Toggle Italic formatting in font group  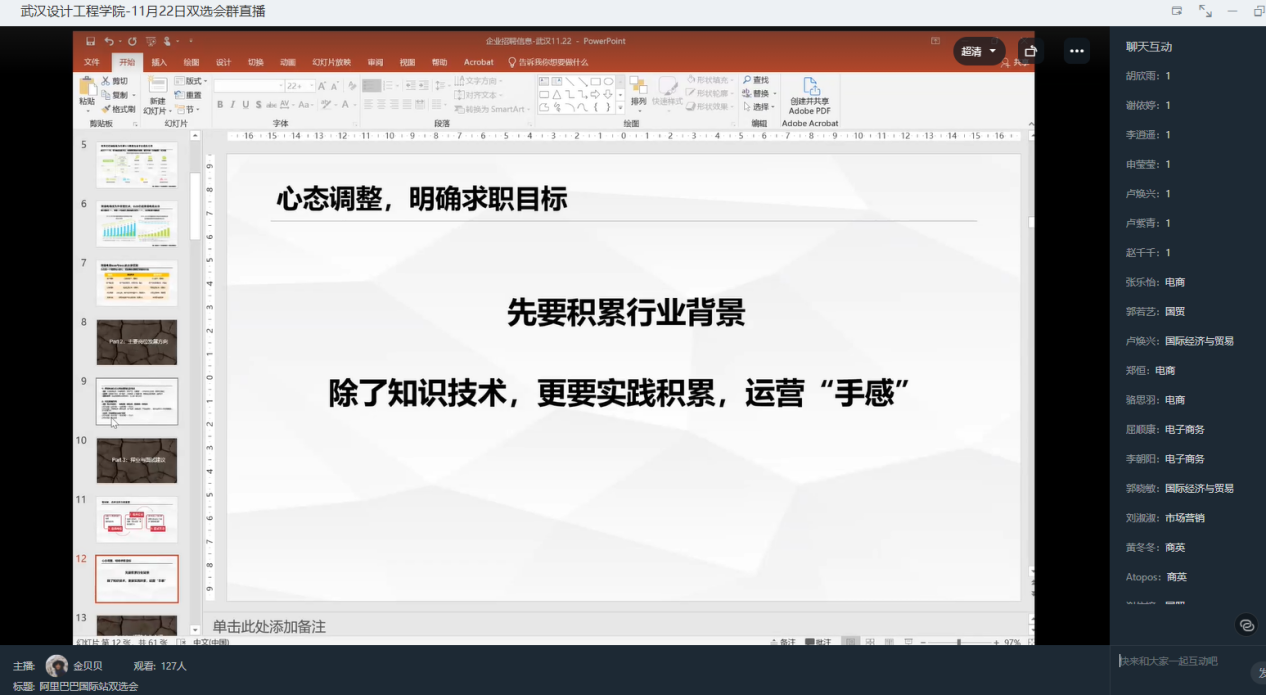(232, 105)
